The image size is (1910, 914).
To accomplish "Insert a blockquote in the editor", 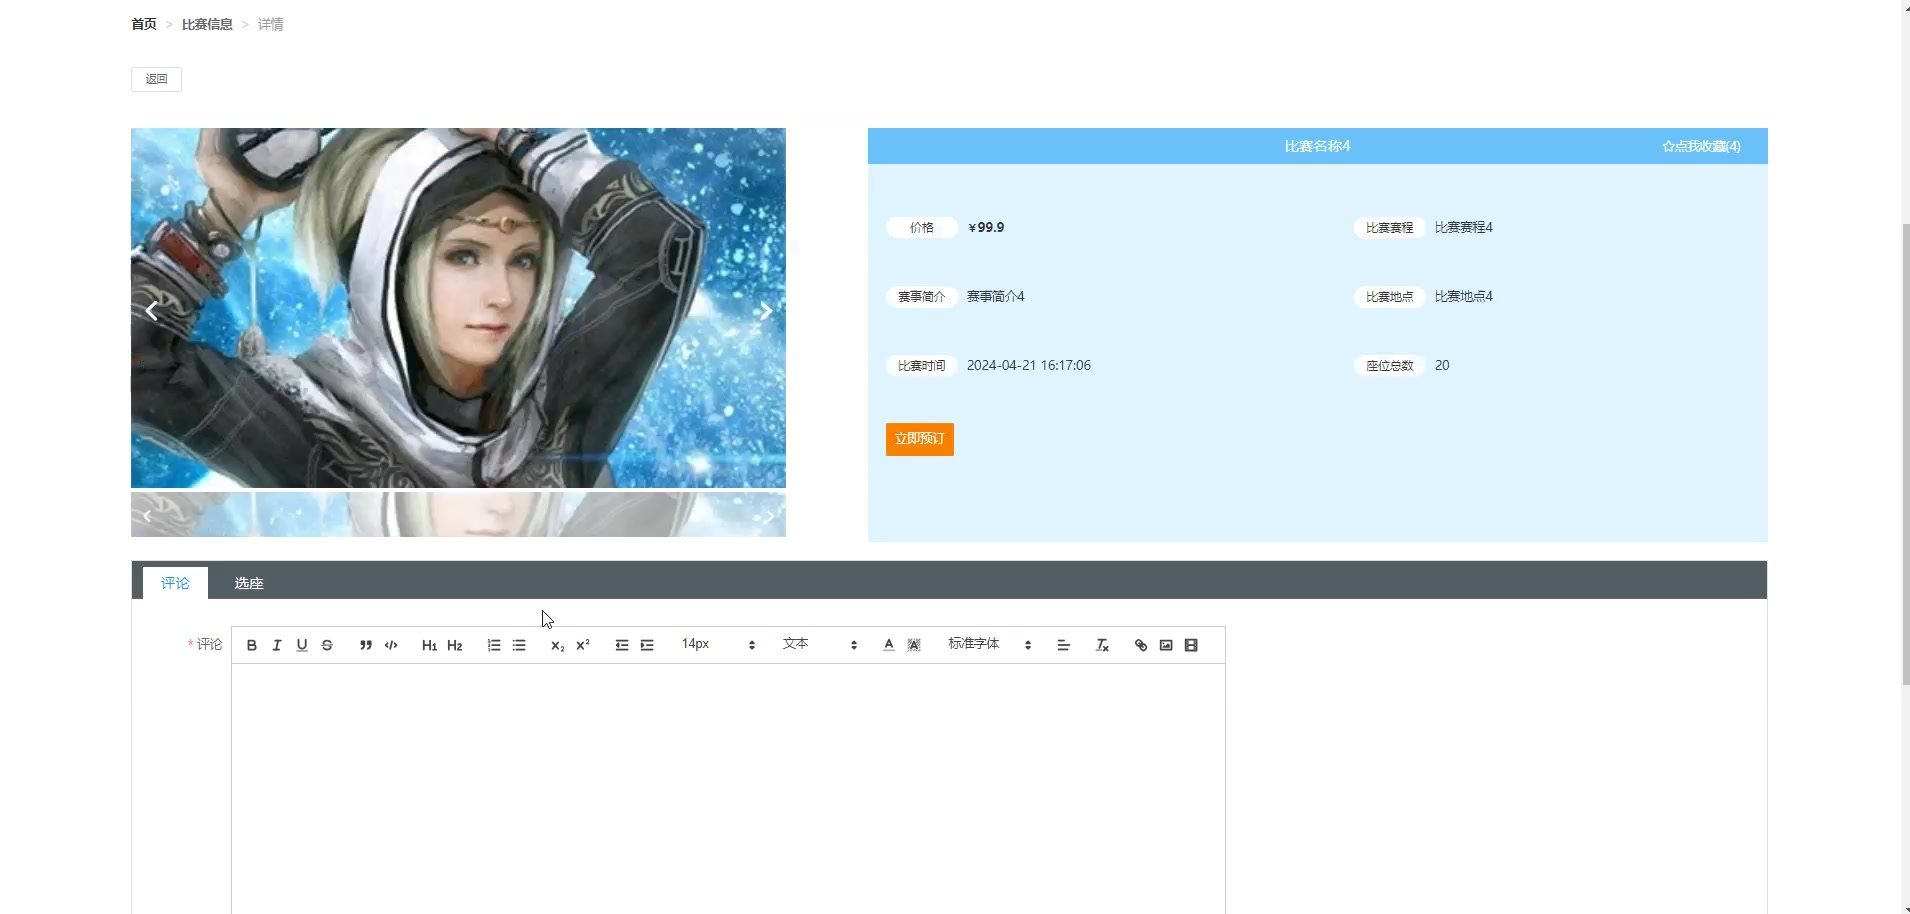I will (x=366, y=645).
